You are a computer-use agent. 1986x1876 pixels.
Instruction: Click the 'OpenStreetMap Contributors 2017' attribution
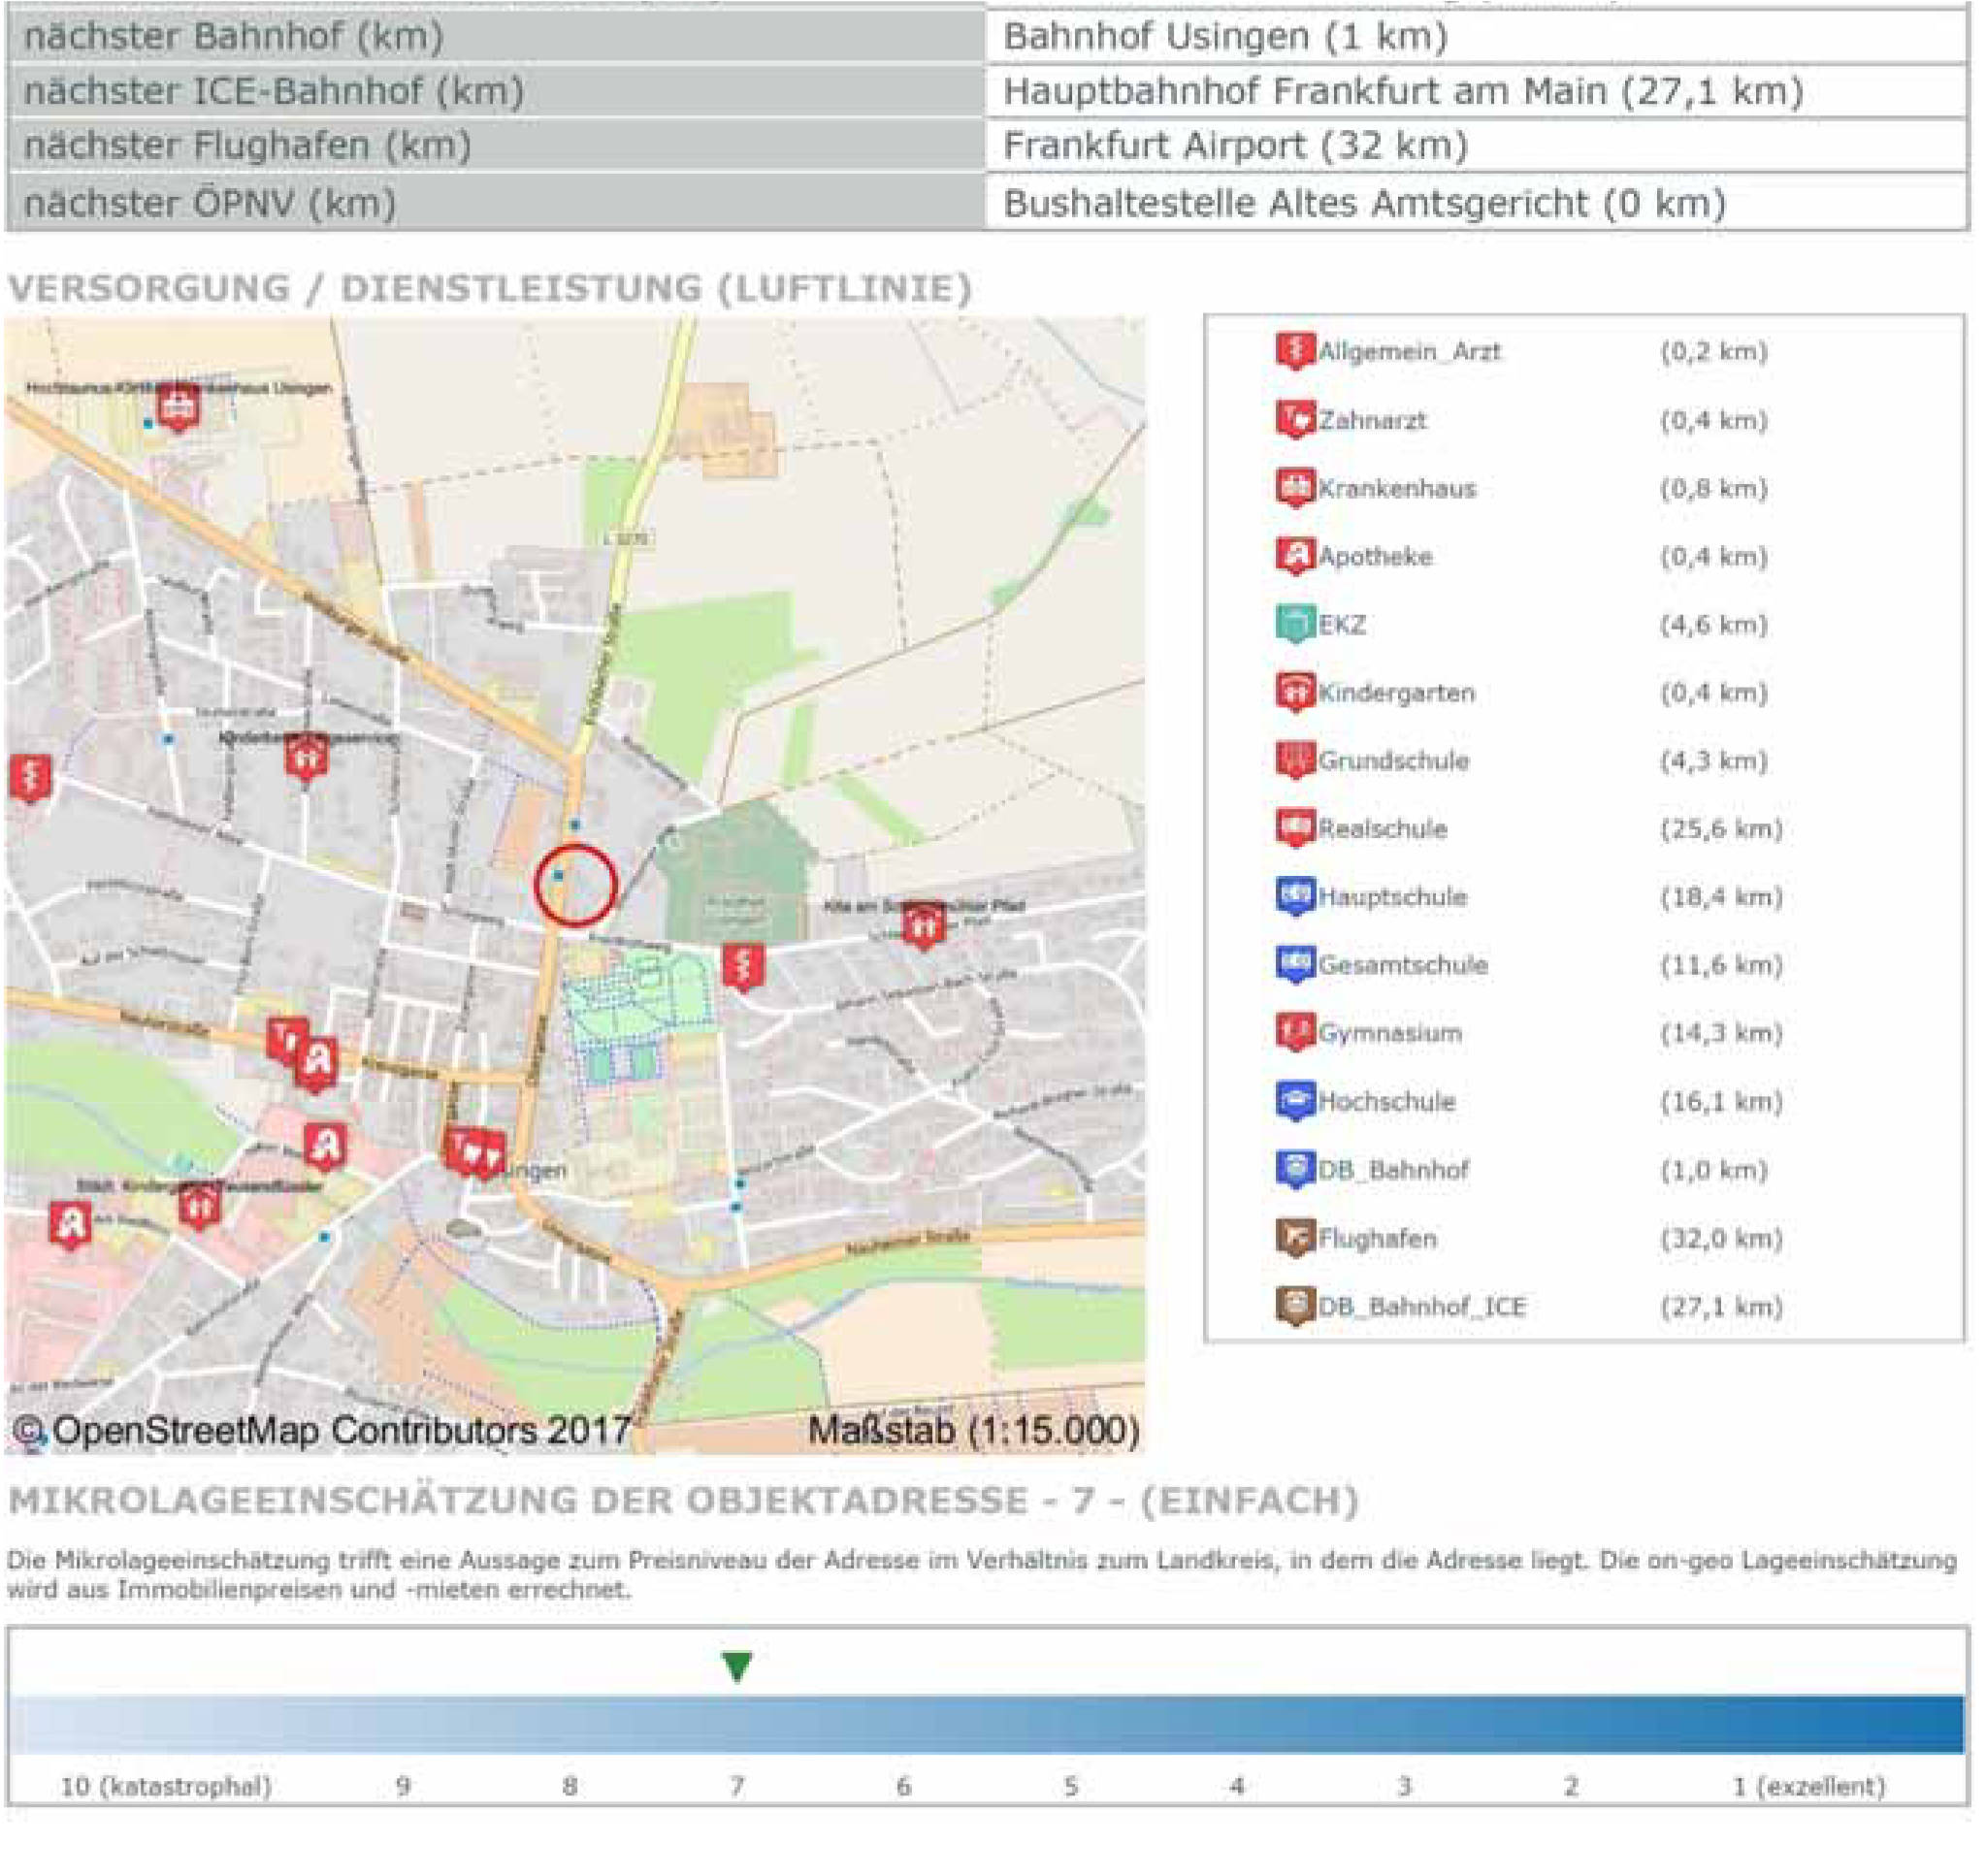pyautogui.click(x=322, y=1431)
